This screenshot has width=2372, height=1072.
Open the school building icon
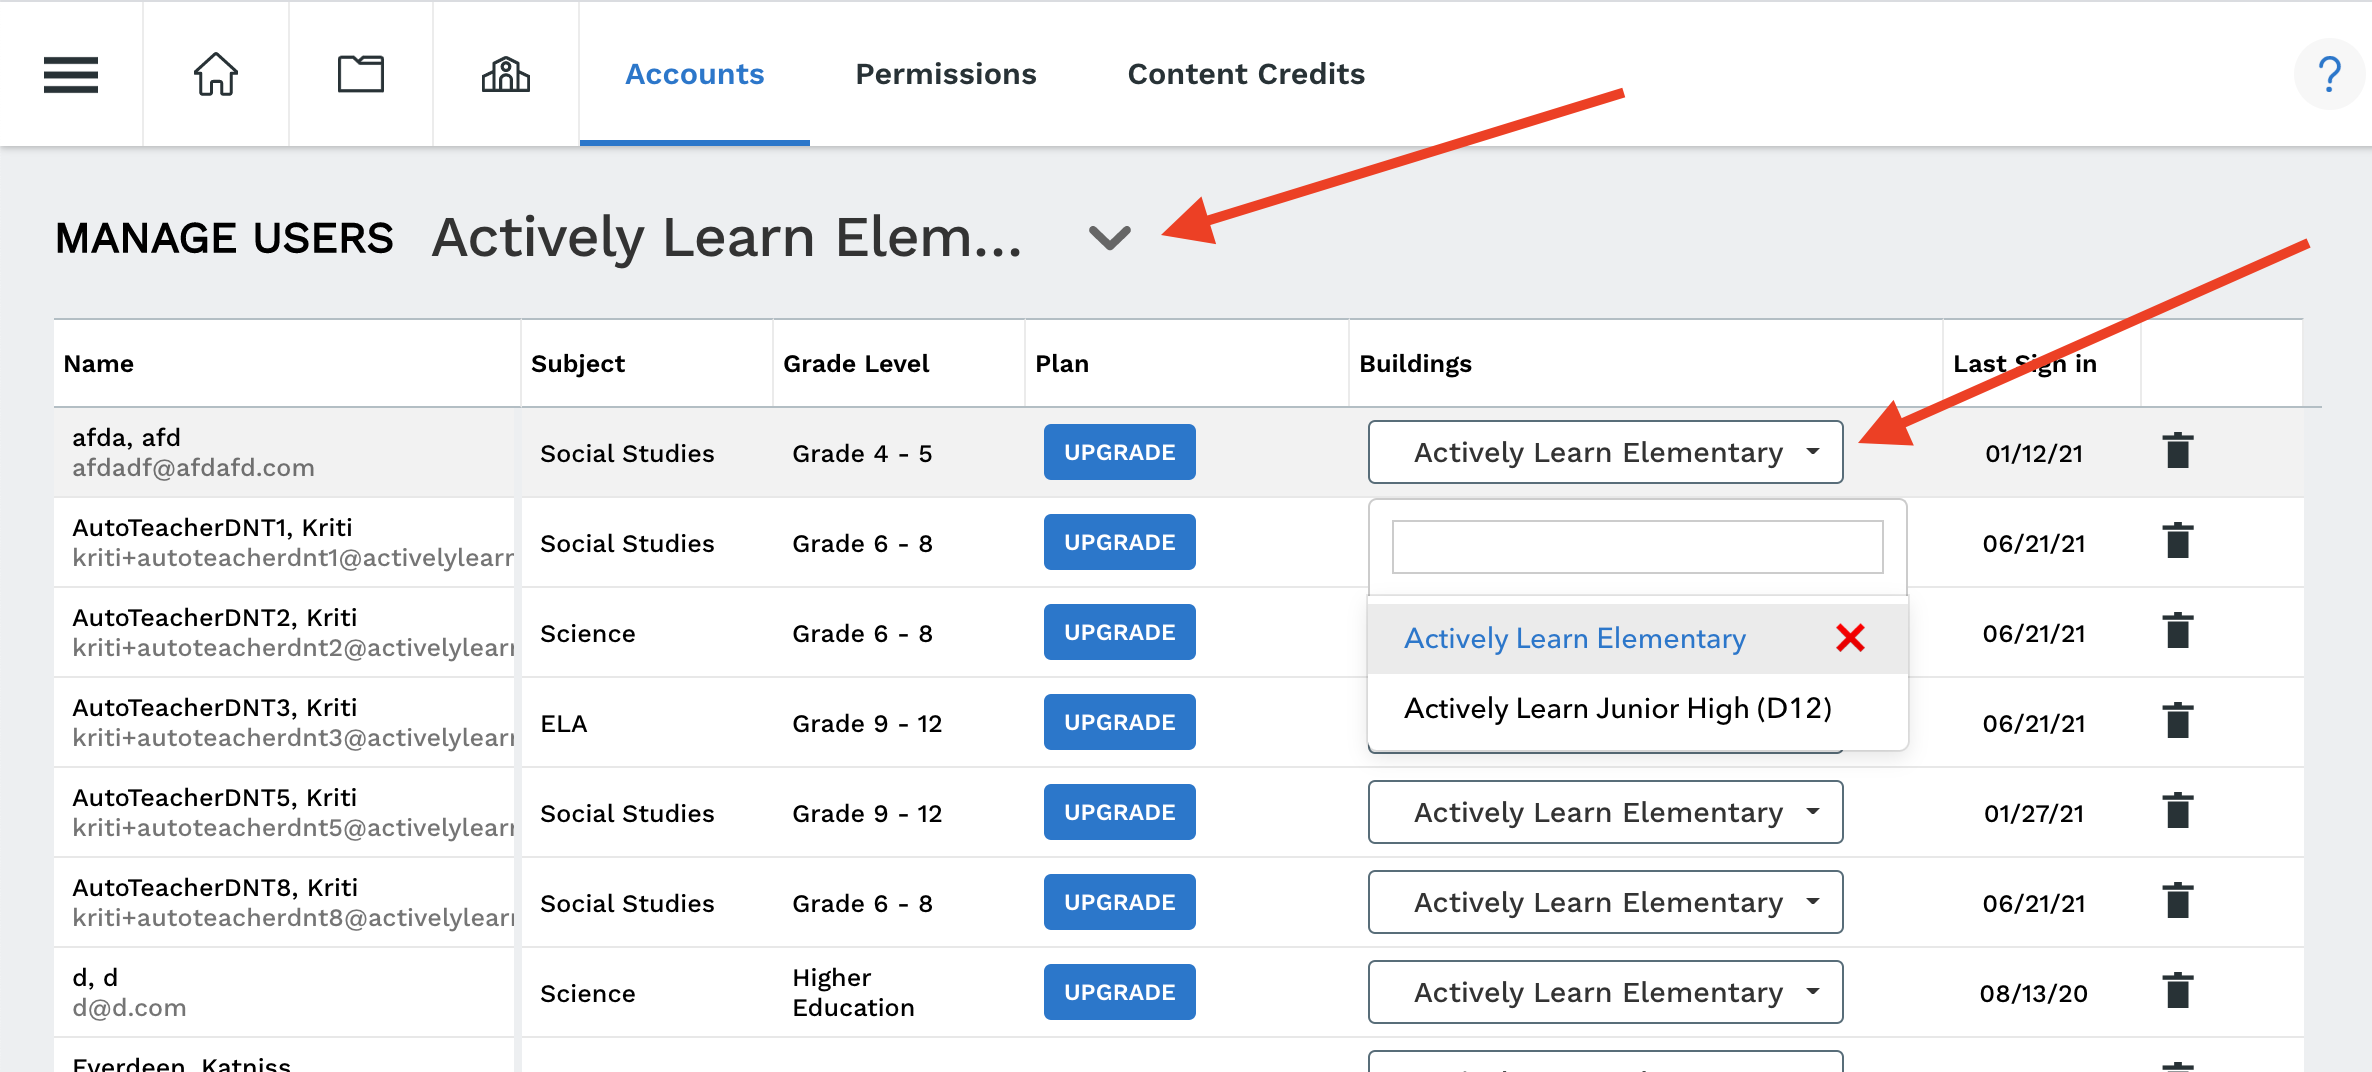(506, 74)
